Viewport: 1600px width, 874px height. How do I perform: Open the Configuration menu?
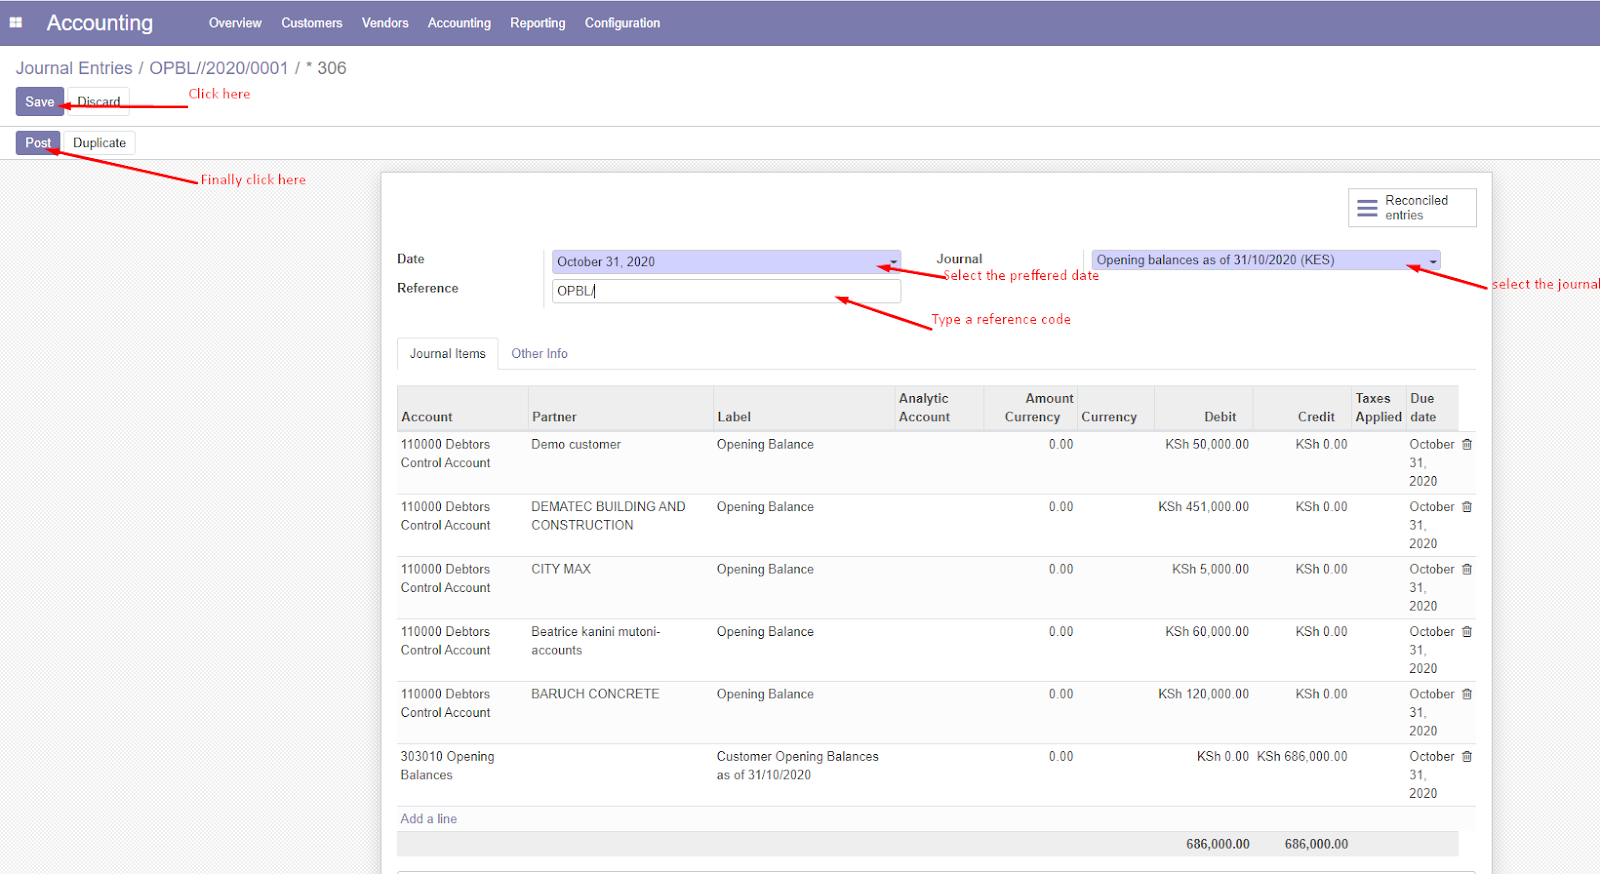pyautogui.click(x=622, y=23)
